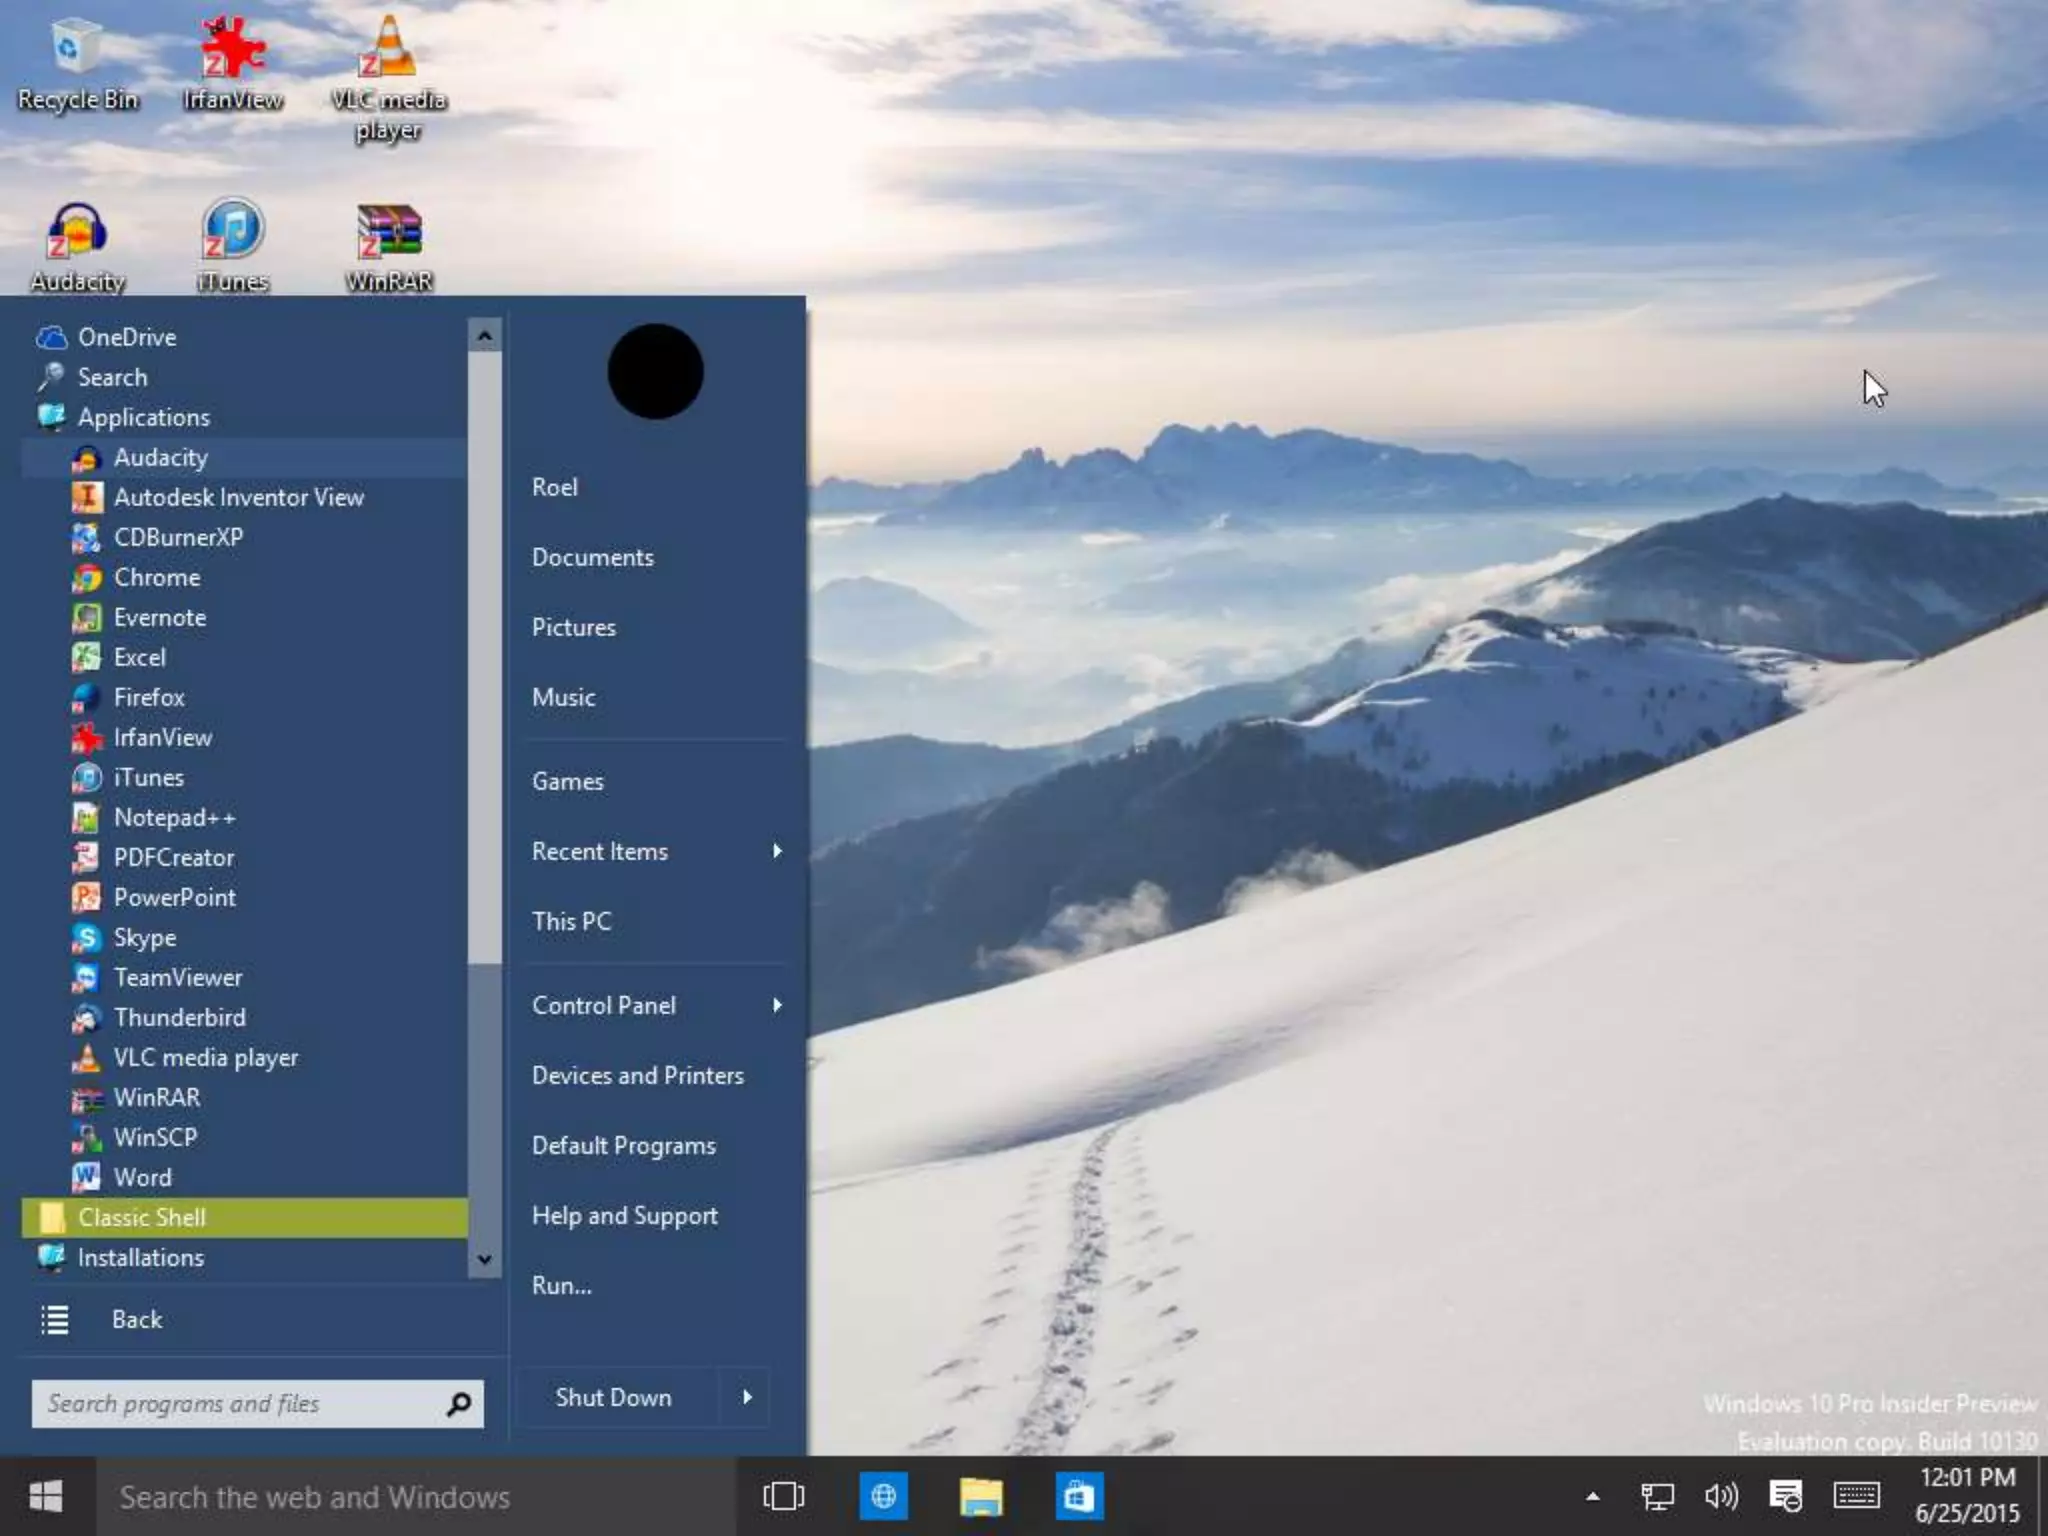
Task: Launch Firefox from the Applications list
Action: click(244, 697)
